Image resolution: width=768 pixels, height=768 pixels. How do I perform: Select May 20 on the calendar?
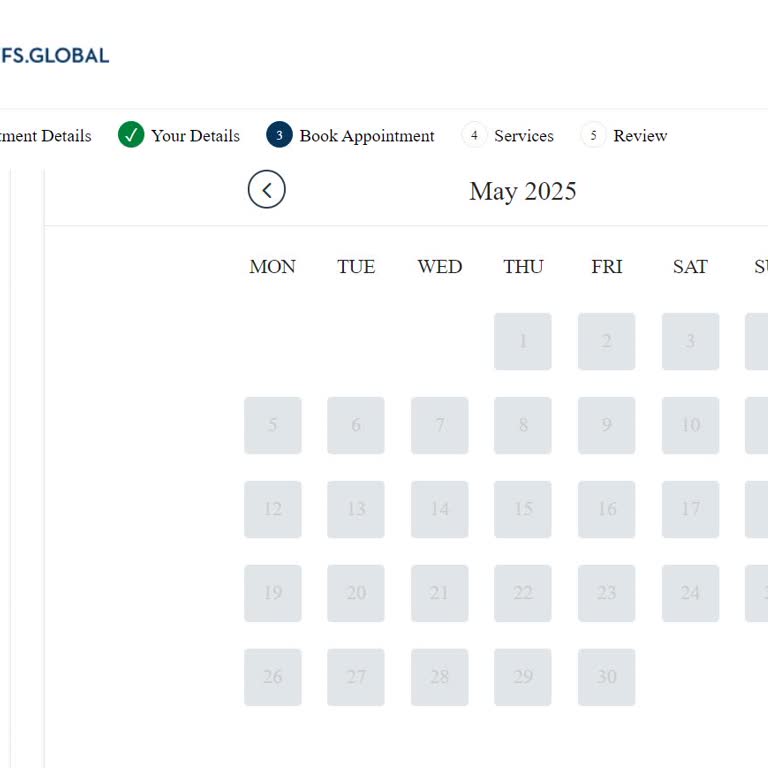point(356,593)
